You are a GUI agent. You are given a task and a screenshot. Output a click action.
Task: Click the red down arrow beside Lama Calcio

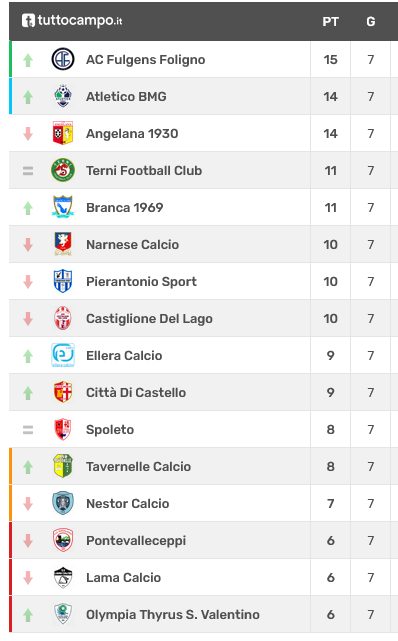point(28,578)
